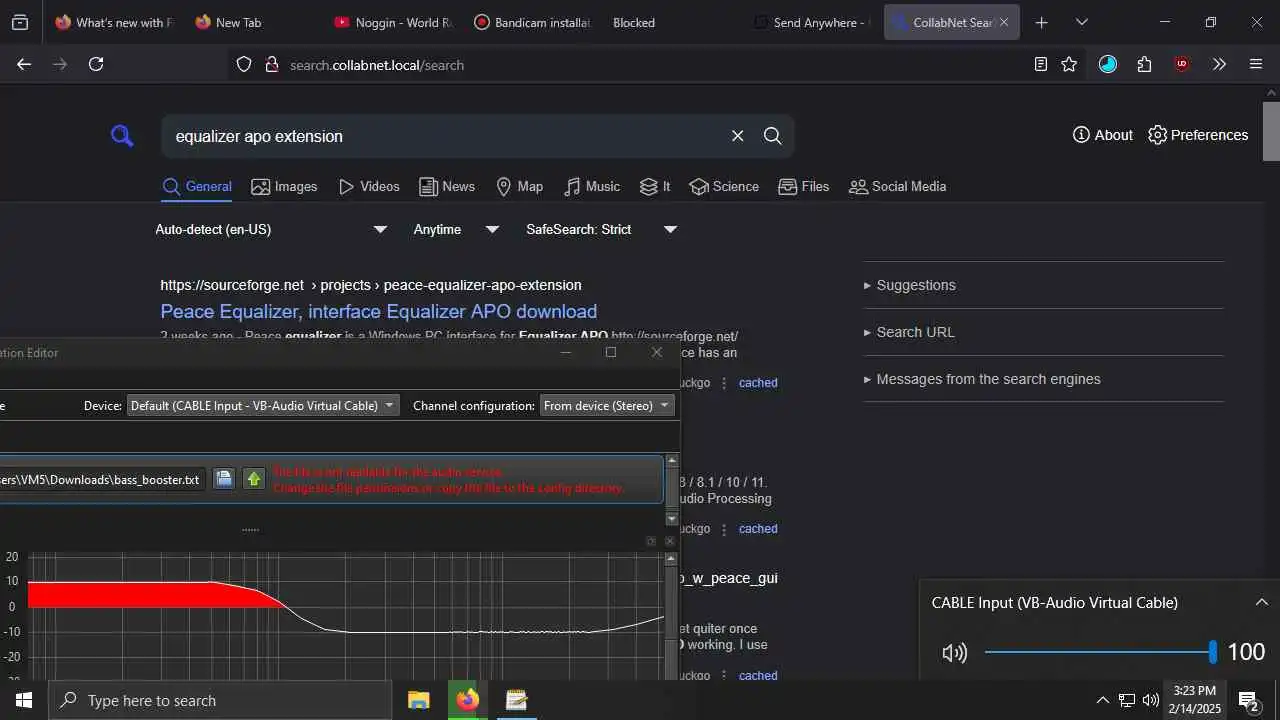Switch to the Videos tab

pos(369,187)
